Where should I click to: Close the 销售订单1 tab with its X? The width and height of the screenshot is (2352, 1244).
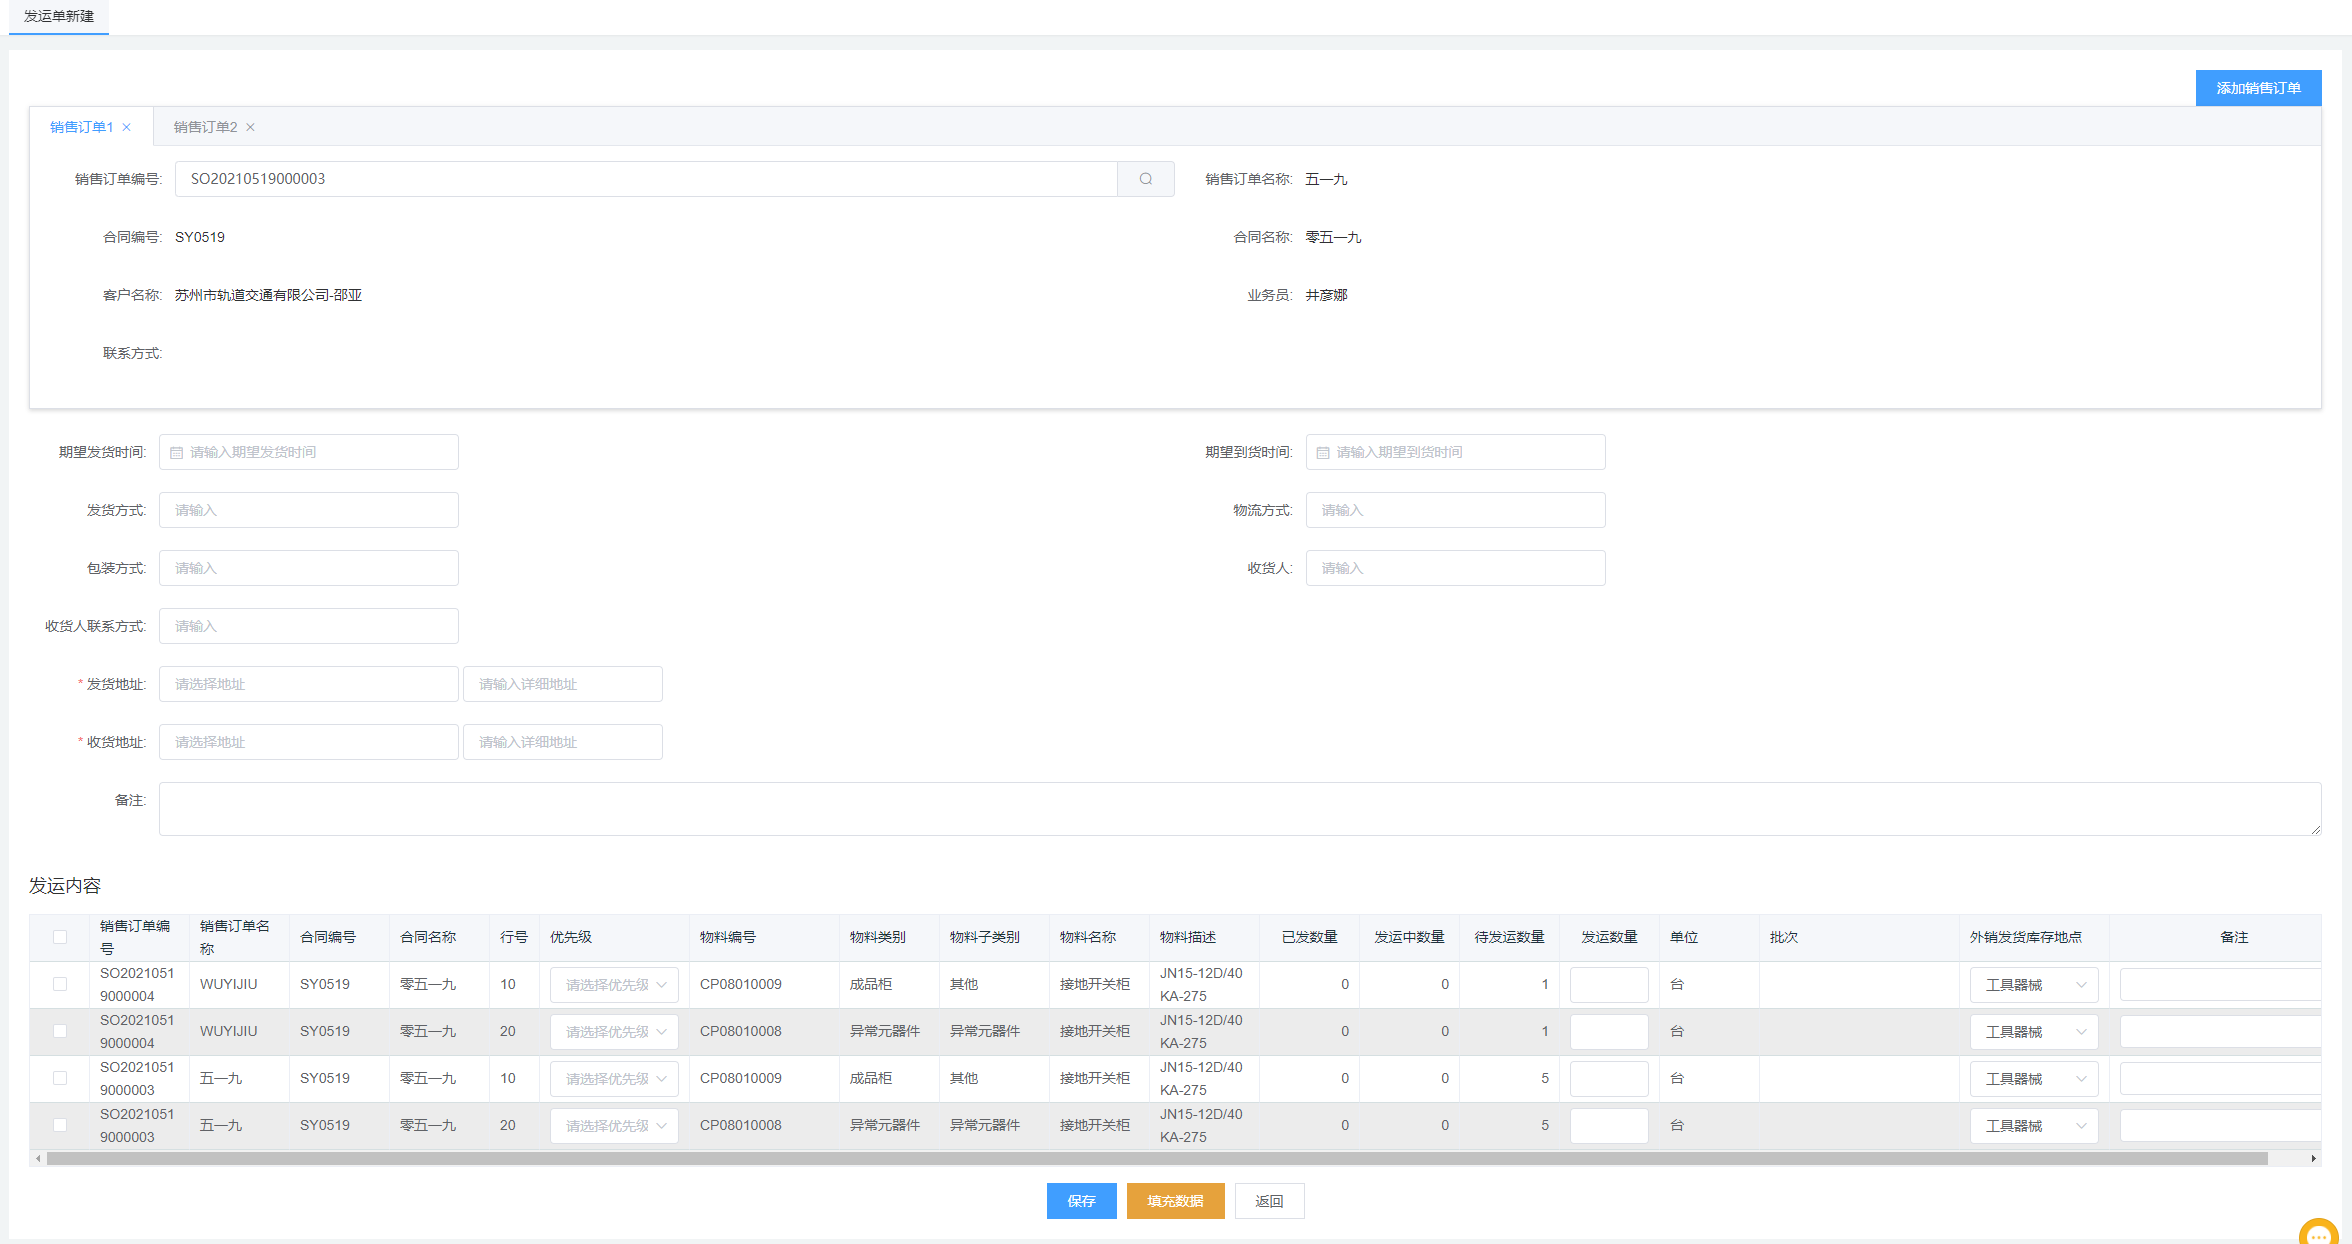point(127,127)
